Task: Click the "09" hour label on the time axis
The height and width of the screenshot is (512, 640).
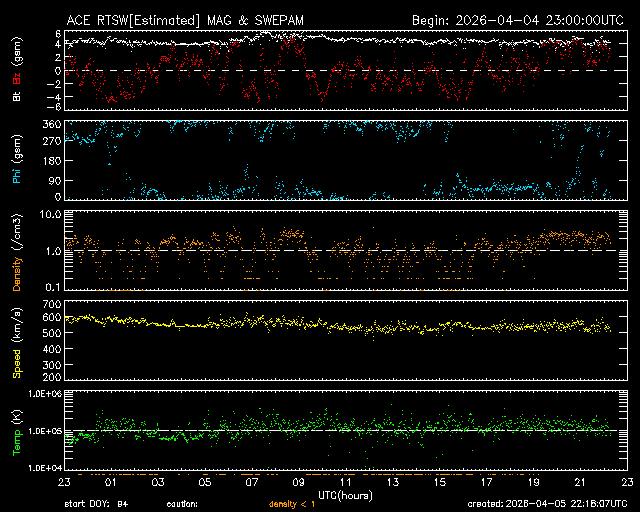Action: [x=298, y=482]
